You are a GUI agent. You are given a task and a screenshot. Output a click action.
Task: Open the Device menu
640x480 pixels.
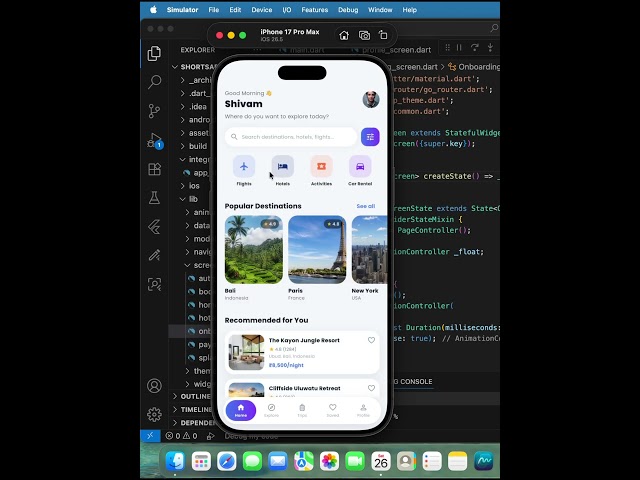[262, 10]
